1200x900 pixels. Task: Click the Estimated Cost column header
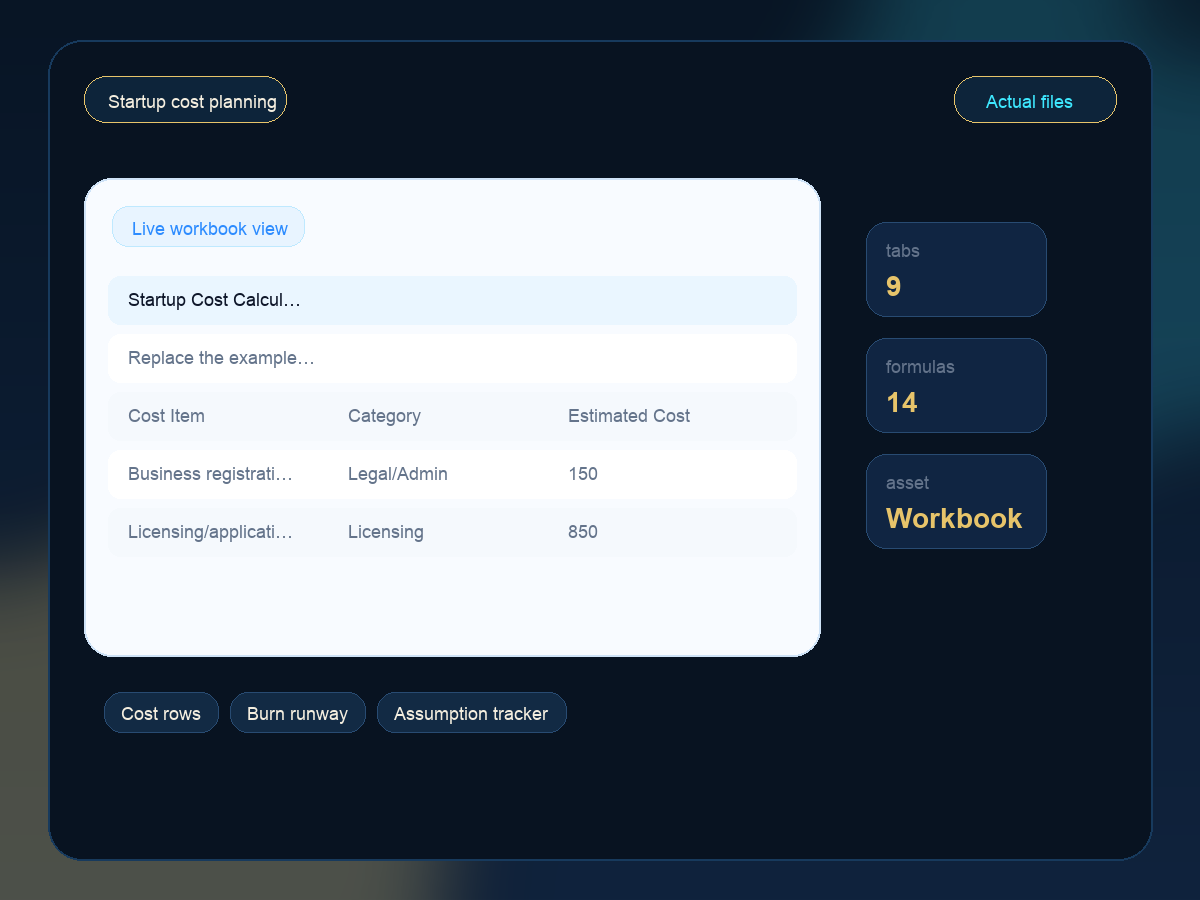(629, 416)
